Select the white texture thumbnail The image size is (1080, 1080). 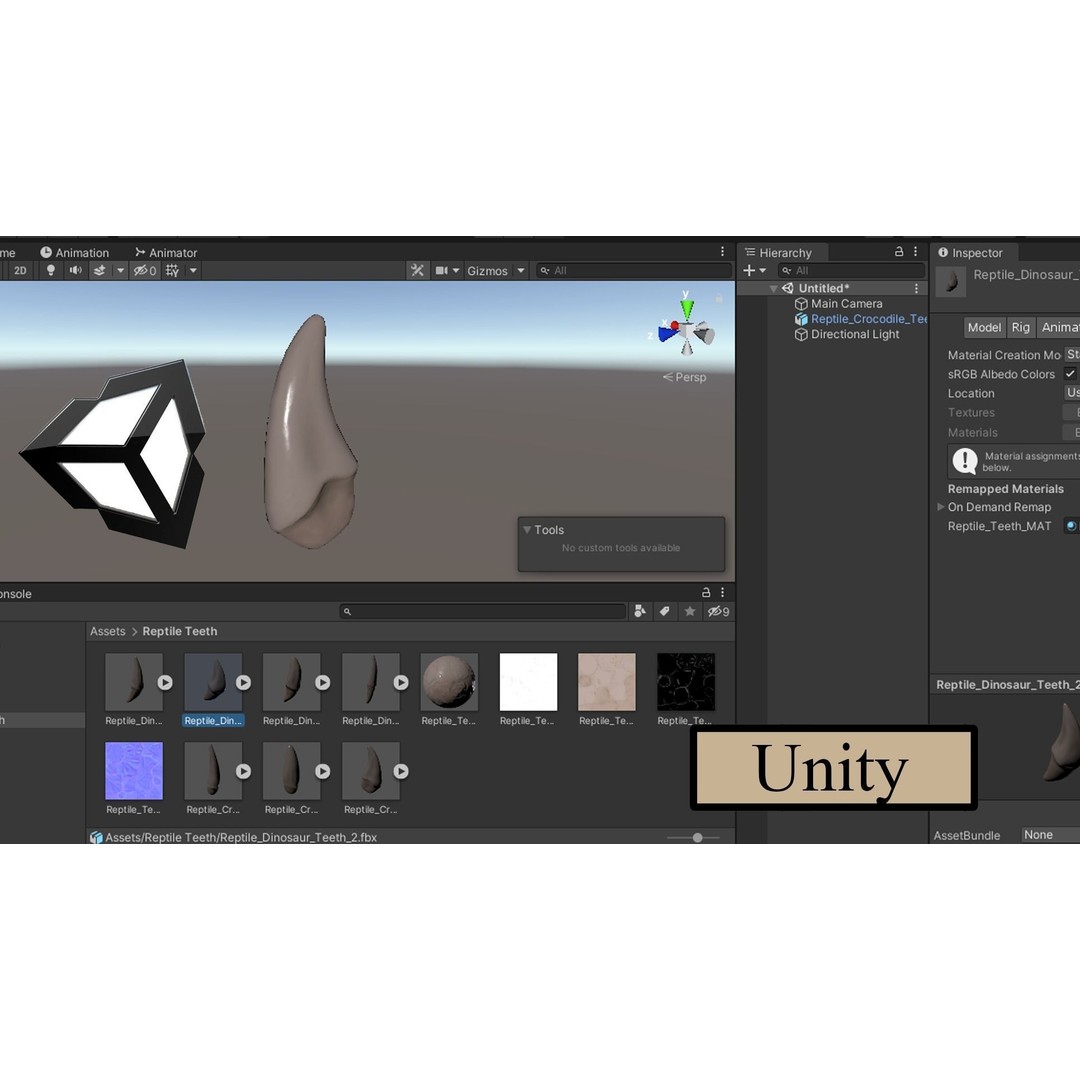click(x=528, y=682)
